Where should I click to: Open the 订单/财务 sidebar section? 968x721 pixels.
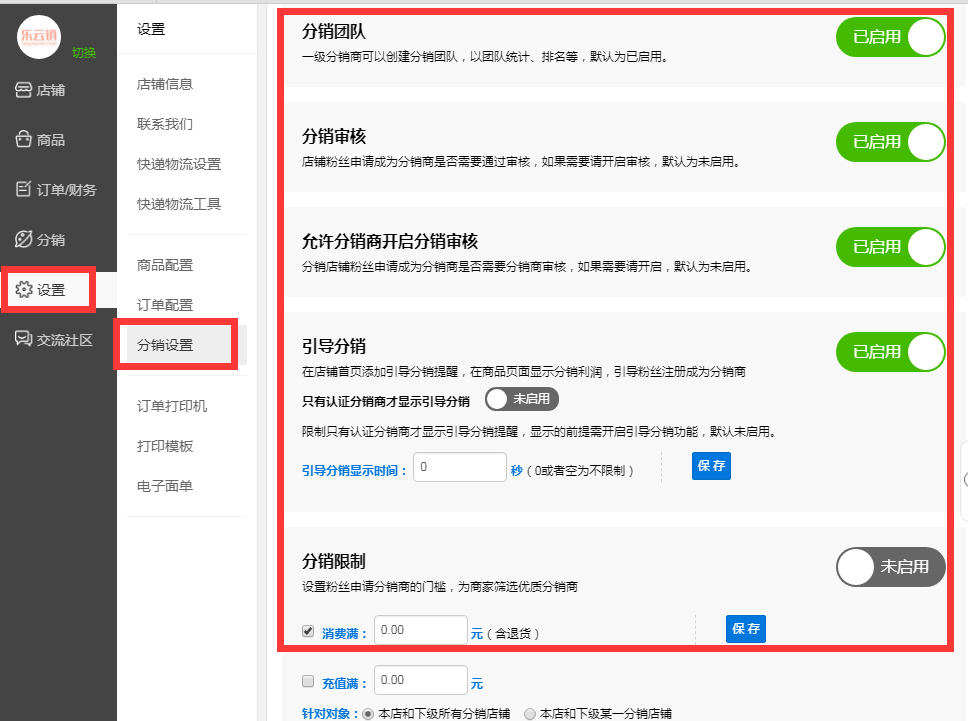(56, 189)
